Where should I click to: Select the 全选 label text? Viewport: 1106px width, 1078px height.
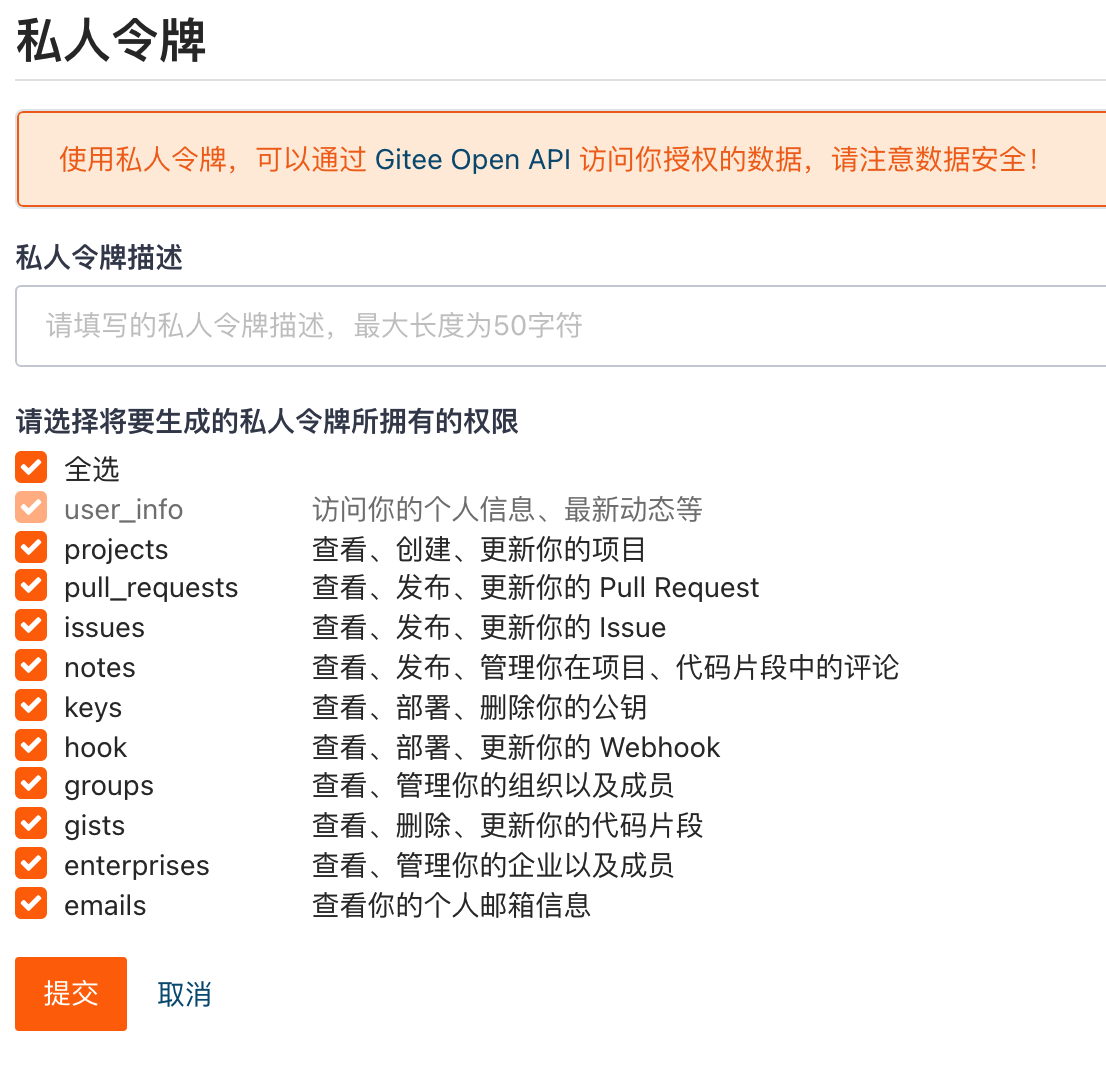[92, 469]
